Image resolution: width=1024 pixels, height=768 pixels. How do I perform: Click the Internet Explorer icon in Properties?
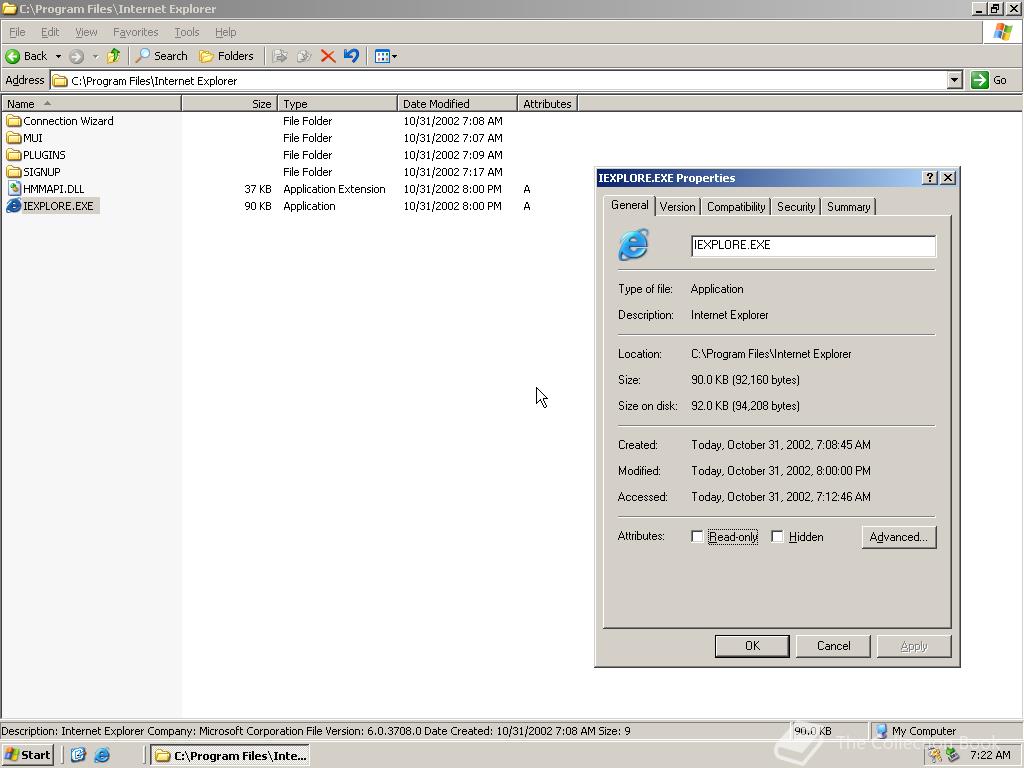click(x=633, y=245)
